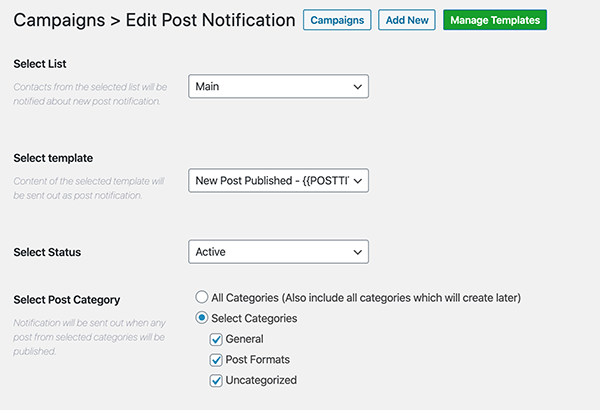Screen dimensions: 600x410
Task: Choose the Select Categories radio button
Action: (x=202, y=318)
